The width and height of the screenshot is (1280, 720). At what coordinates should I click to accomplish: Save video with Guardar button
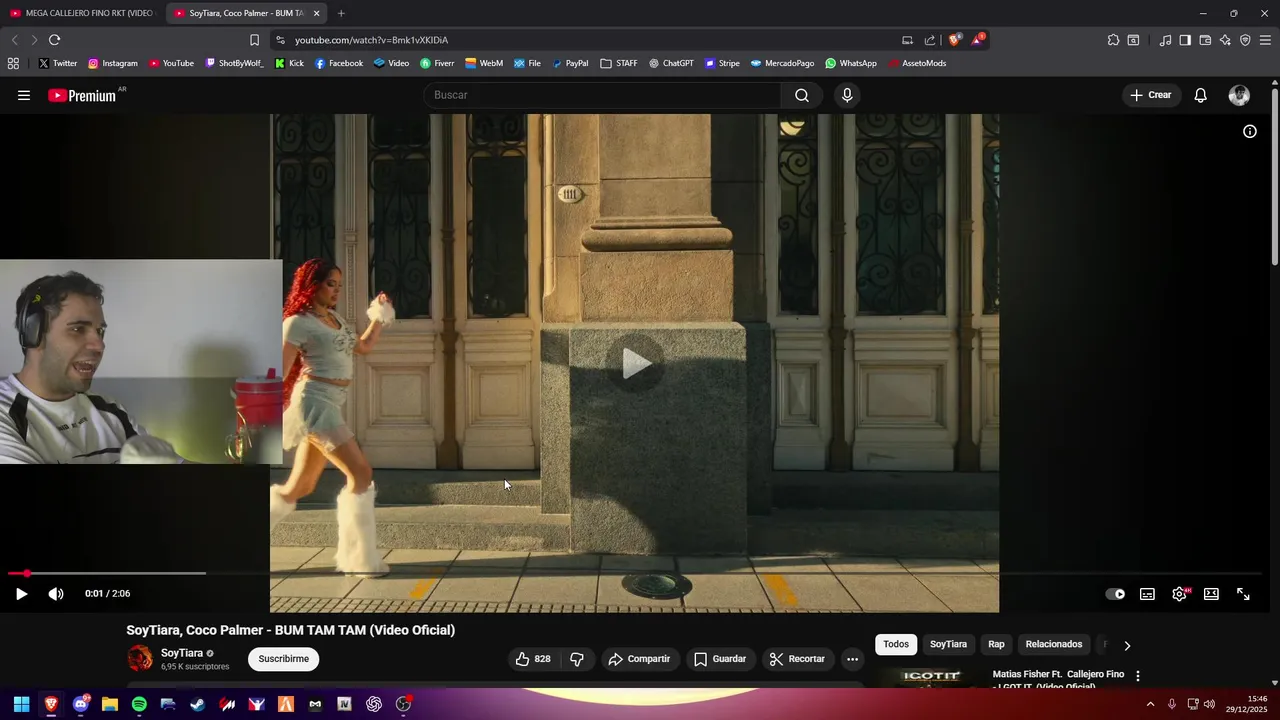[720, 659]
